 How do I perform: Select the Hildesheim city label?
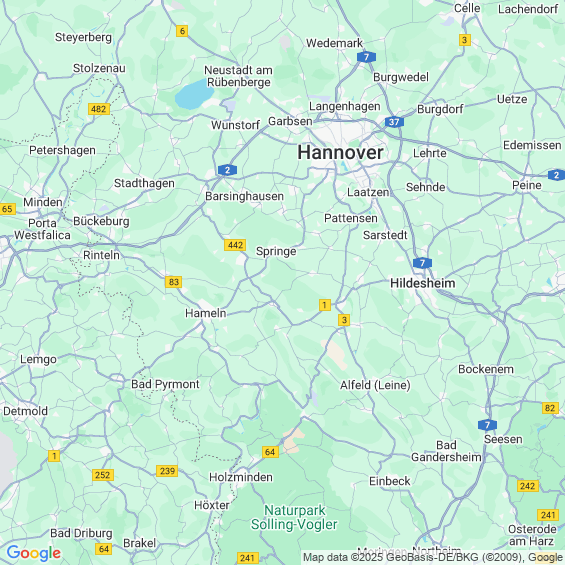click(423, 283)
